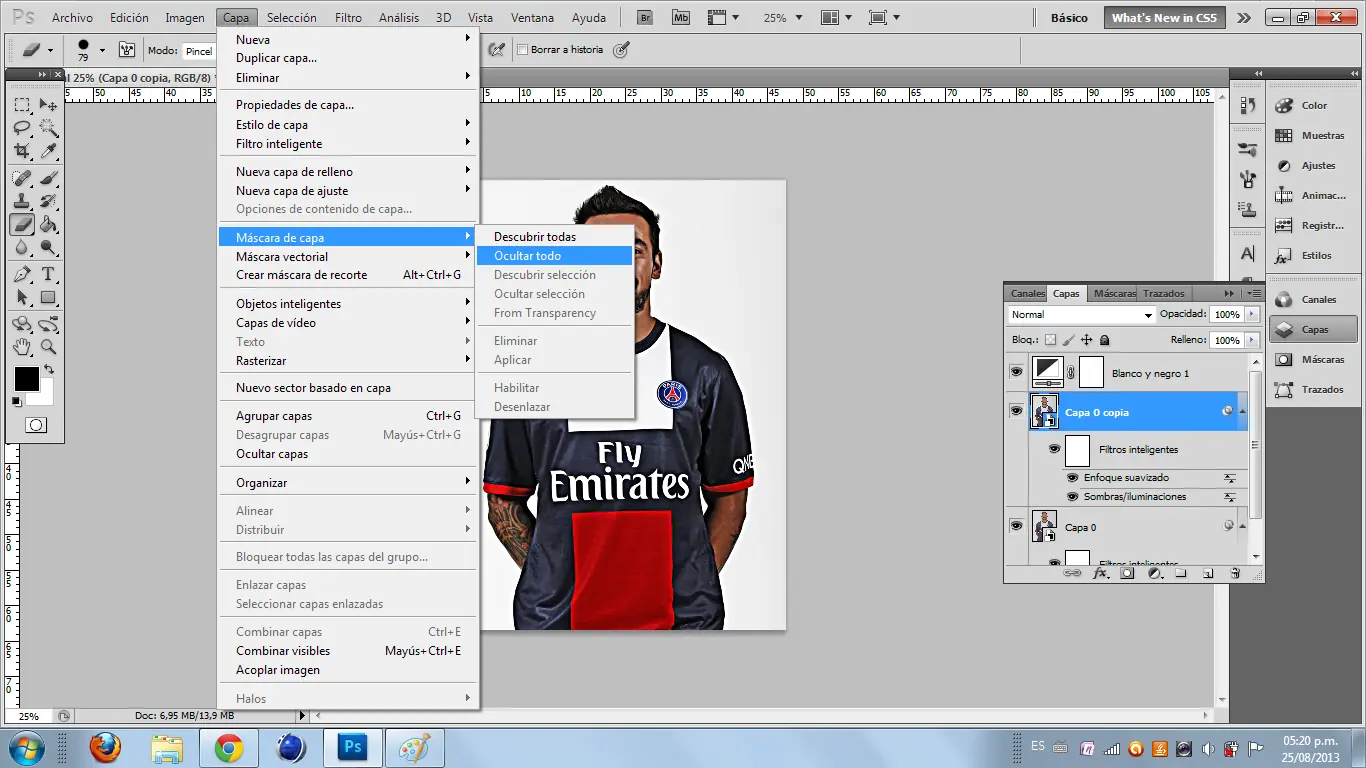Swap foreground and background colors
Screen dimensions: 1366x768
(48, 370)
